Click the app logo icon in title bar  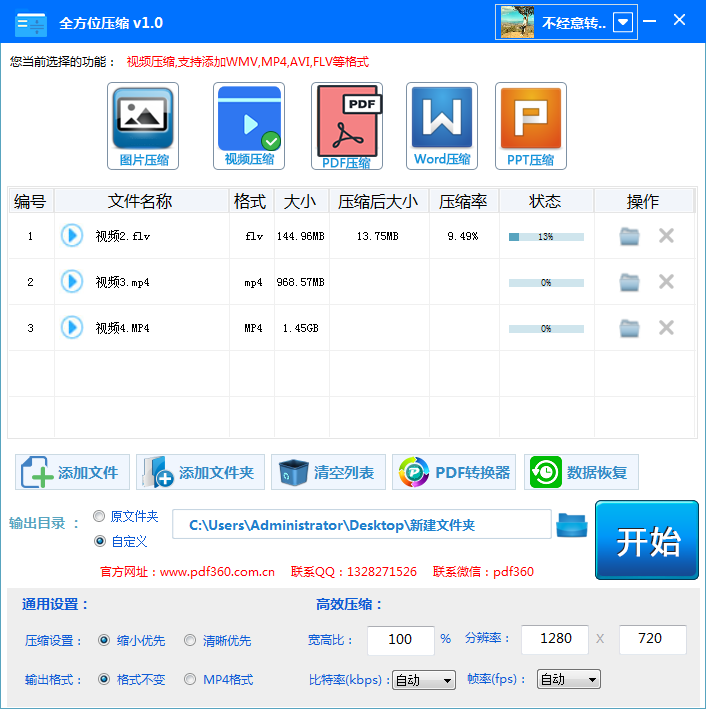pos(30,25)
